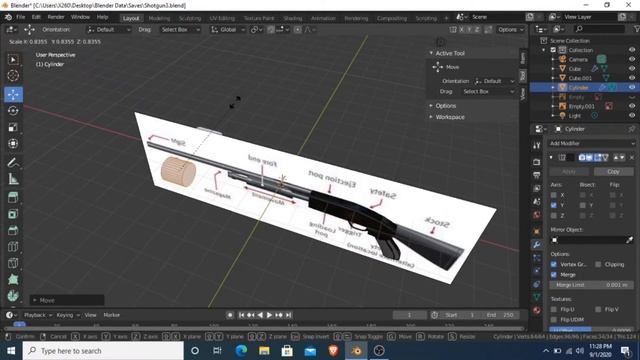Screen dimensions: 640x360
Task: Click the modifier Copy button
Action: pyautogui.click(x=613, y=172)
